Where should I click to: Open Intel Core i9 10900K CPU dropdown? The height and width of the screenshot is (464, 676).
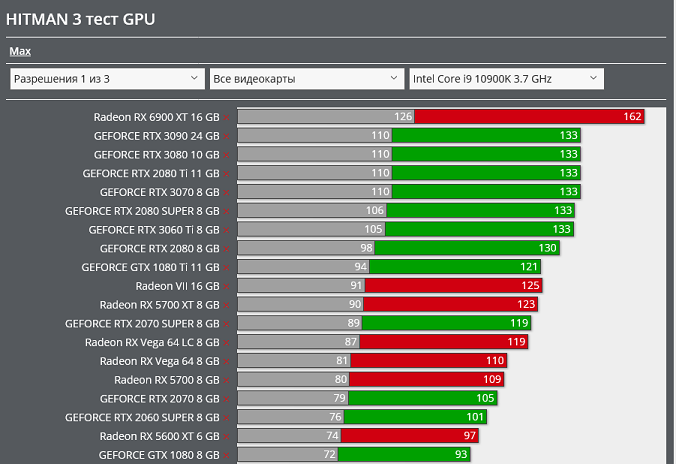click(507, 79)
